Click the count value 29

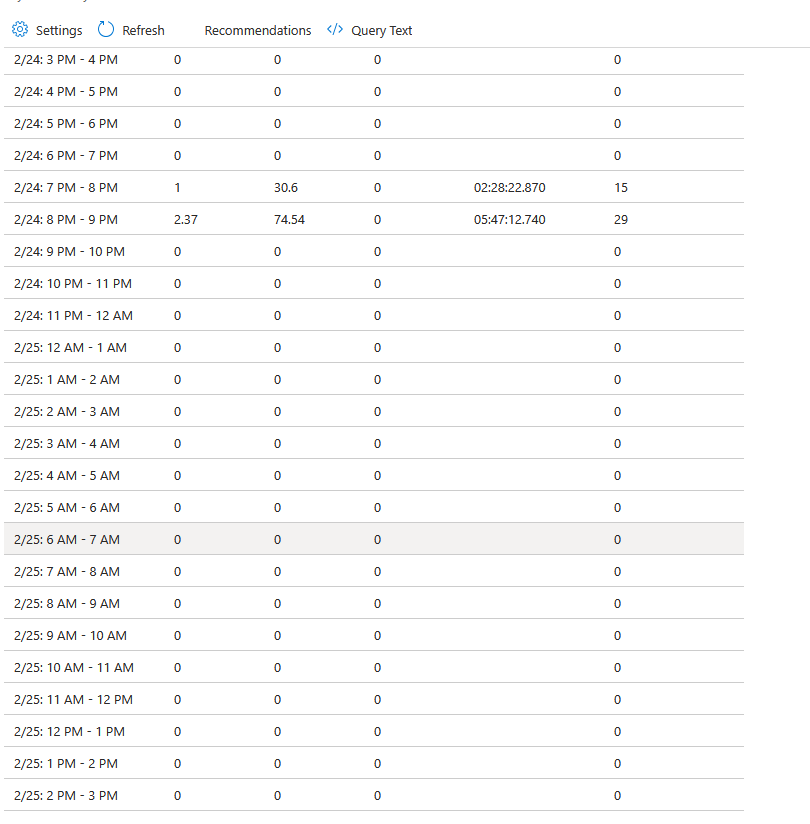pyautogui.click(x=621, y=220)
